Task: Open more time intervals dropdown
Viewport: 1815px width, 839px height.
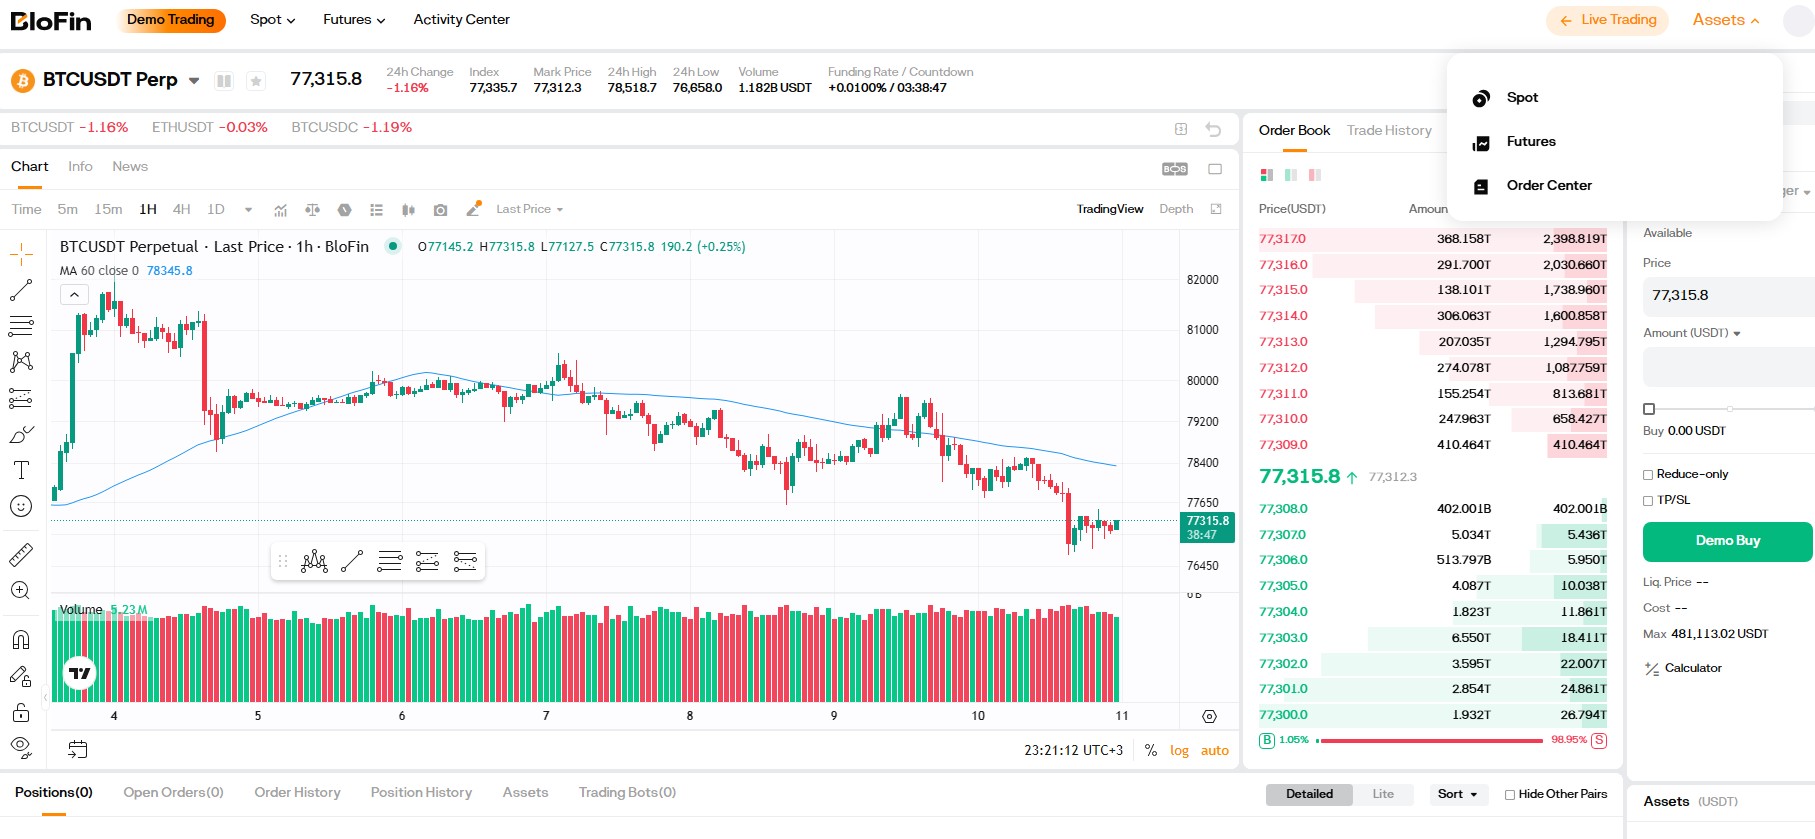Action: (248, 210)
